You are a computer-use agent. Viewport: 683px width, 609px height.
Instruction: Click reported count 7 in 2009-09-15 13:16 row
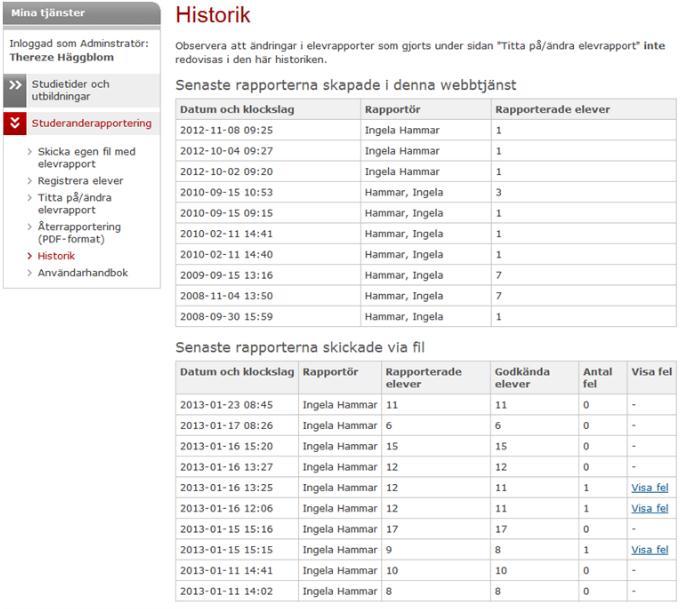coord(499,275)
